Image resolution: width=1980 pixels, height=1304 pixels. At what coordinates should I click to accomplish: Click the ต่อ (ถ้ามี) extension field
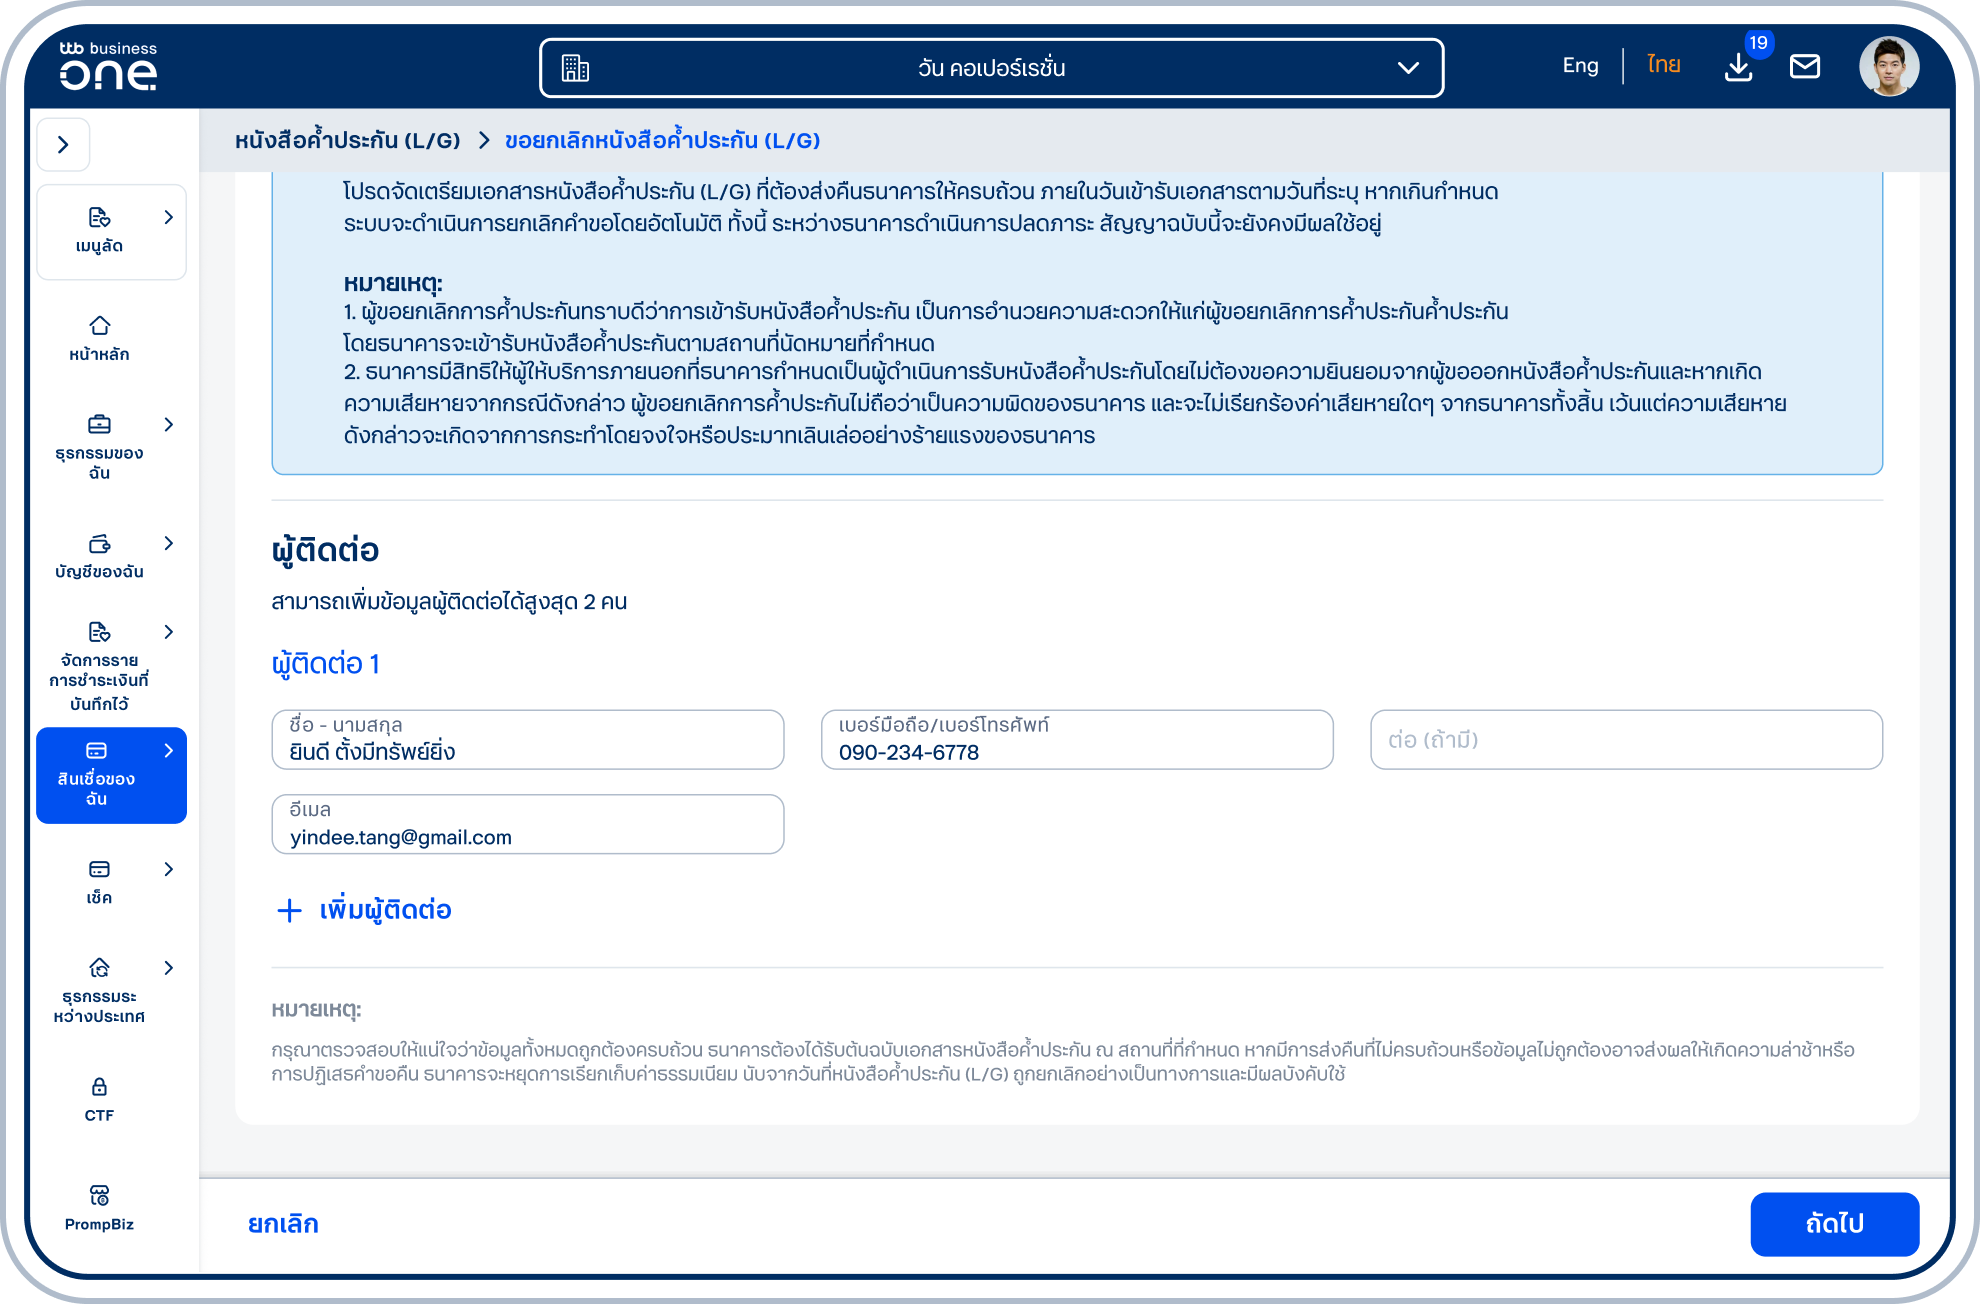tap(1626, 740)
